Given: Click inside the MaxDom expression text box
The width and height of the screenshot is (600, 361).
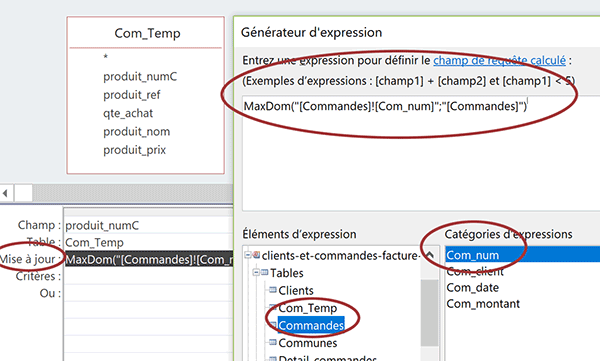Looking at the screenshot, I should pos(421,153).
